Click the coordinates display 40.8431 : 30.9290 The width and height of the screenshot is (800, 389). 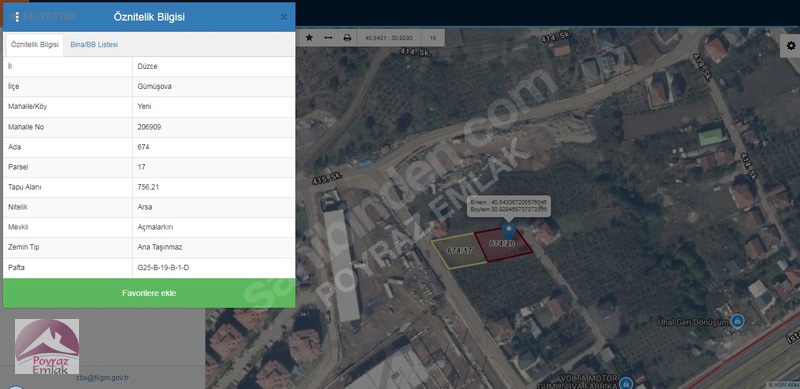(x=389, y=38)
